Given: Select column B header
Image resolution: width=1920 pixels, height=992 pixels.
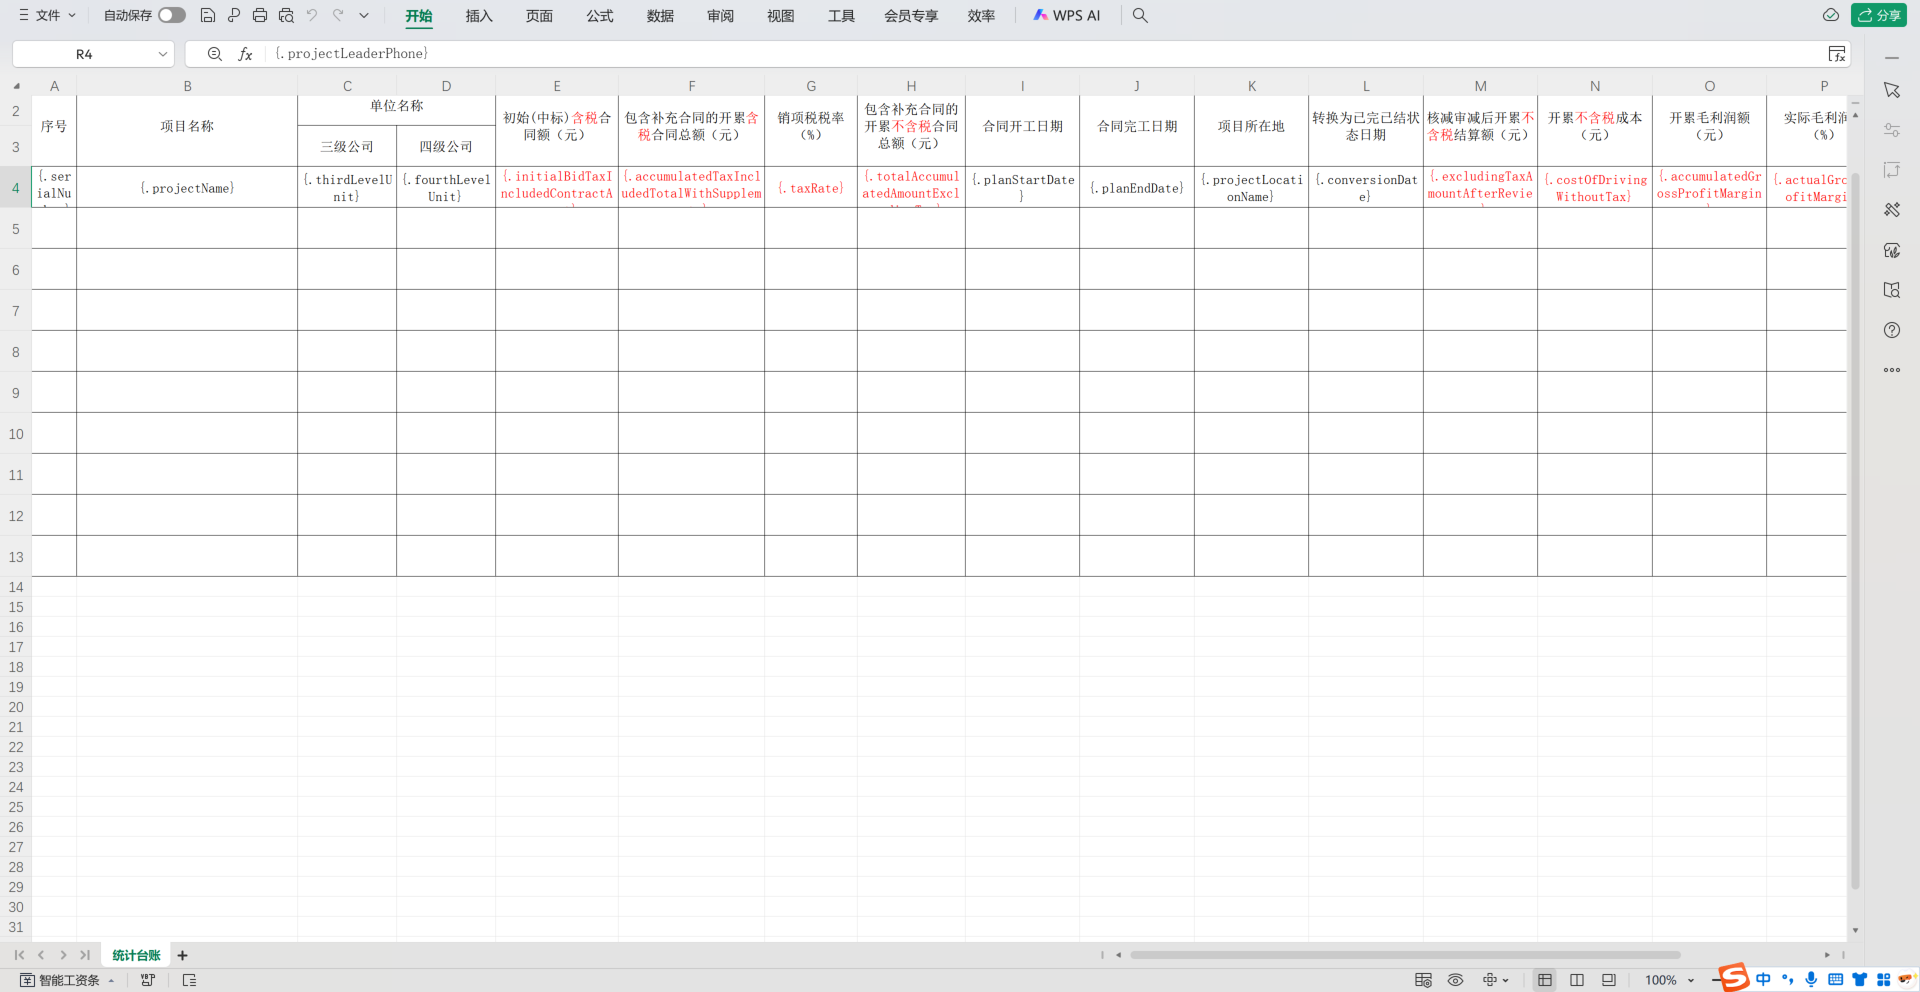Looking at the screenshot, I should (x=187, y=86).
